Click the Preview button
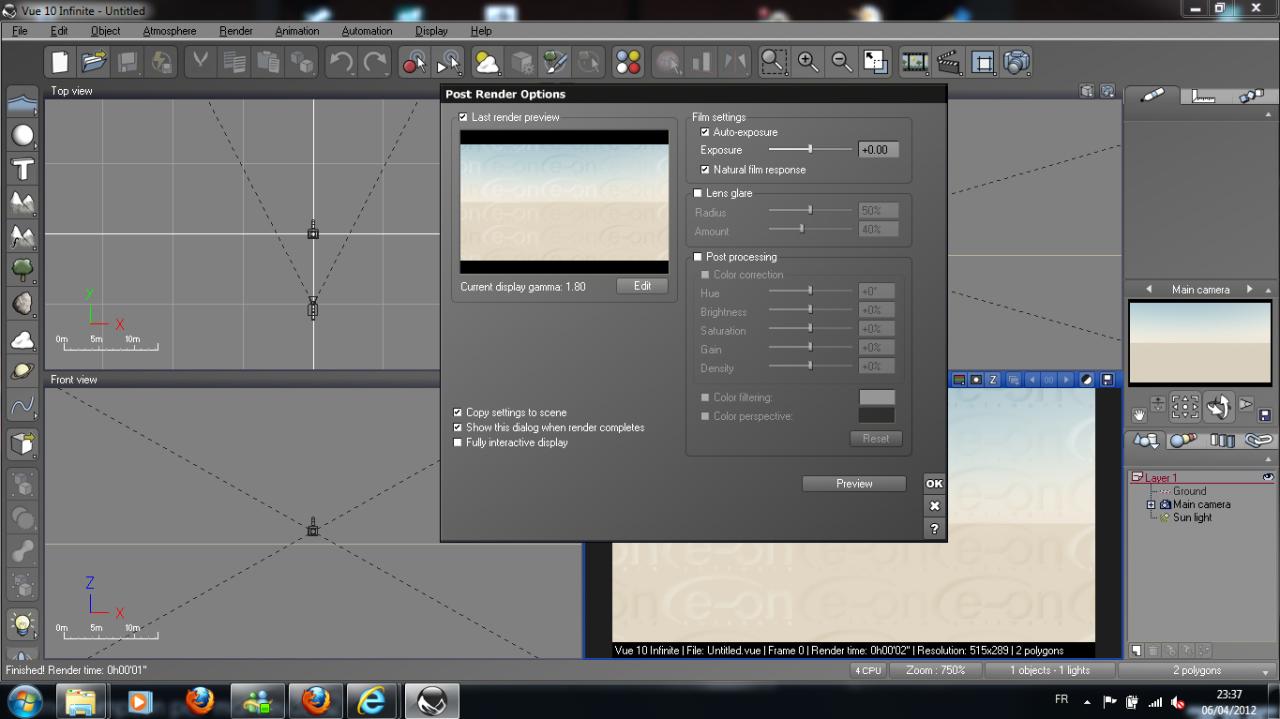Viewport: 1280px width, 719px height. tap(854, 483)
